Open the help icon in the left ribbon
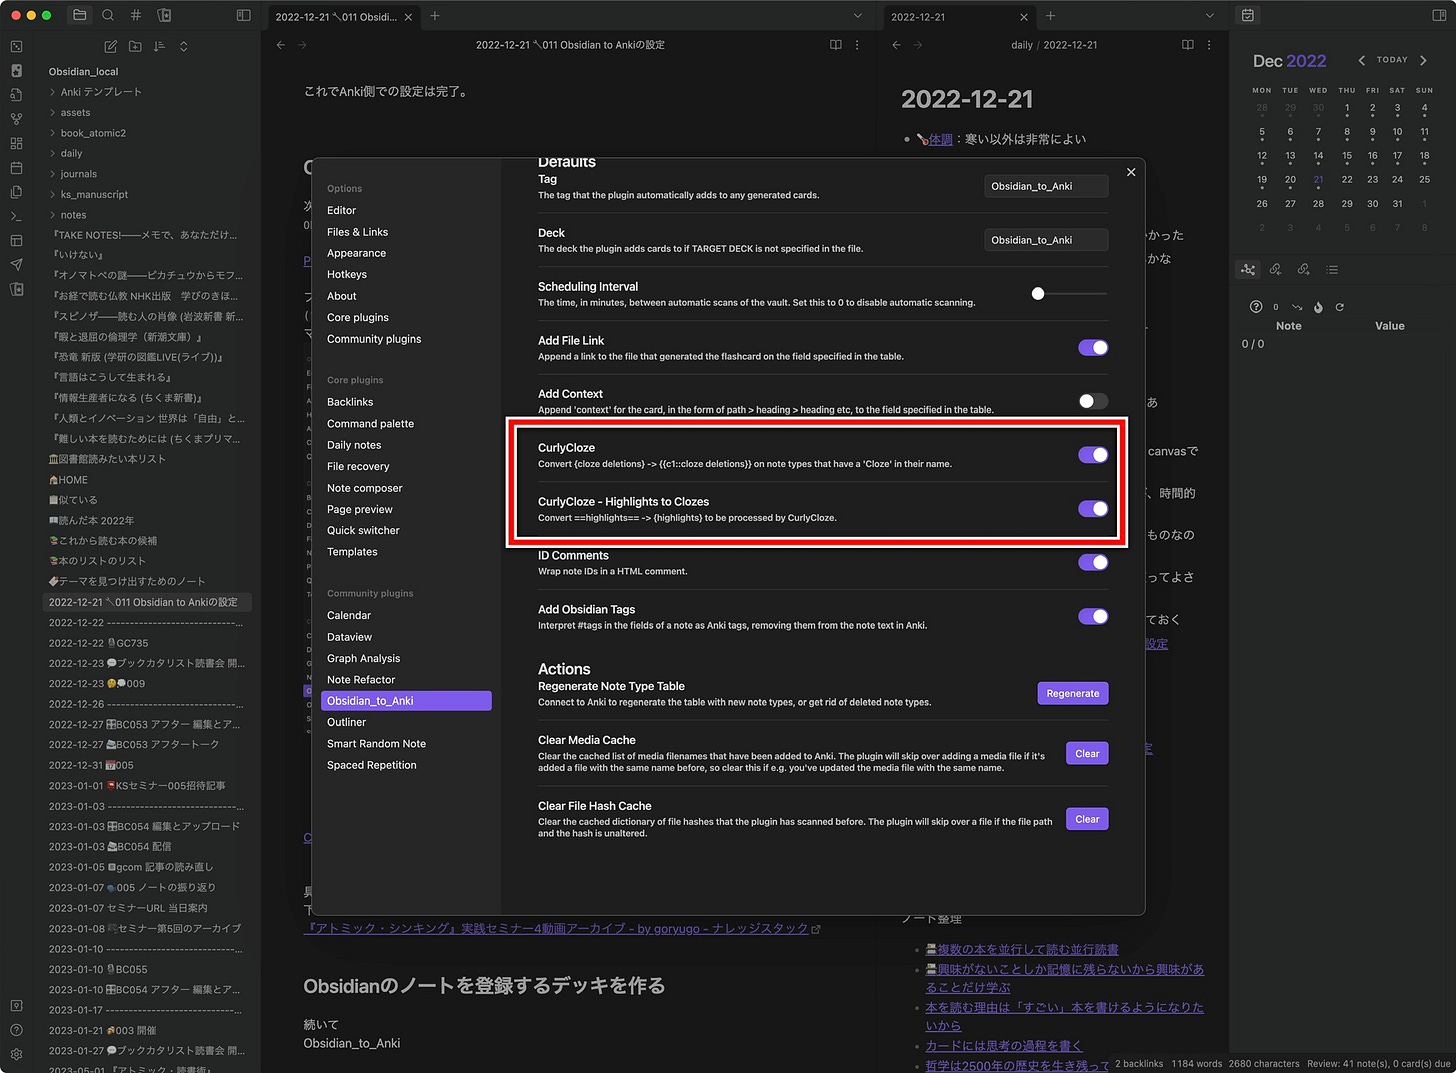This screenshot has width=1456, height=1073. click(16, 1030)
